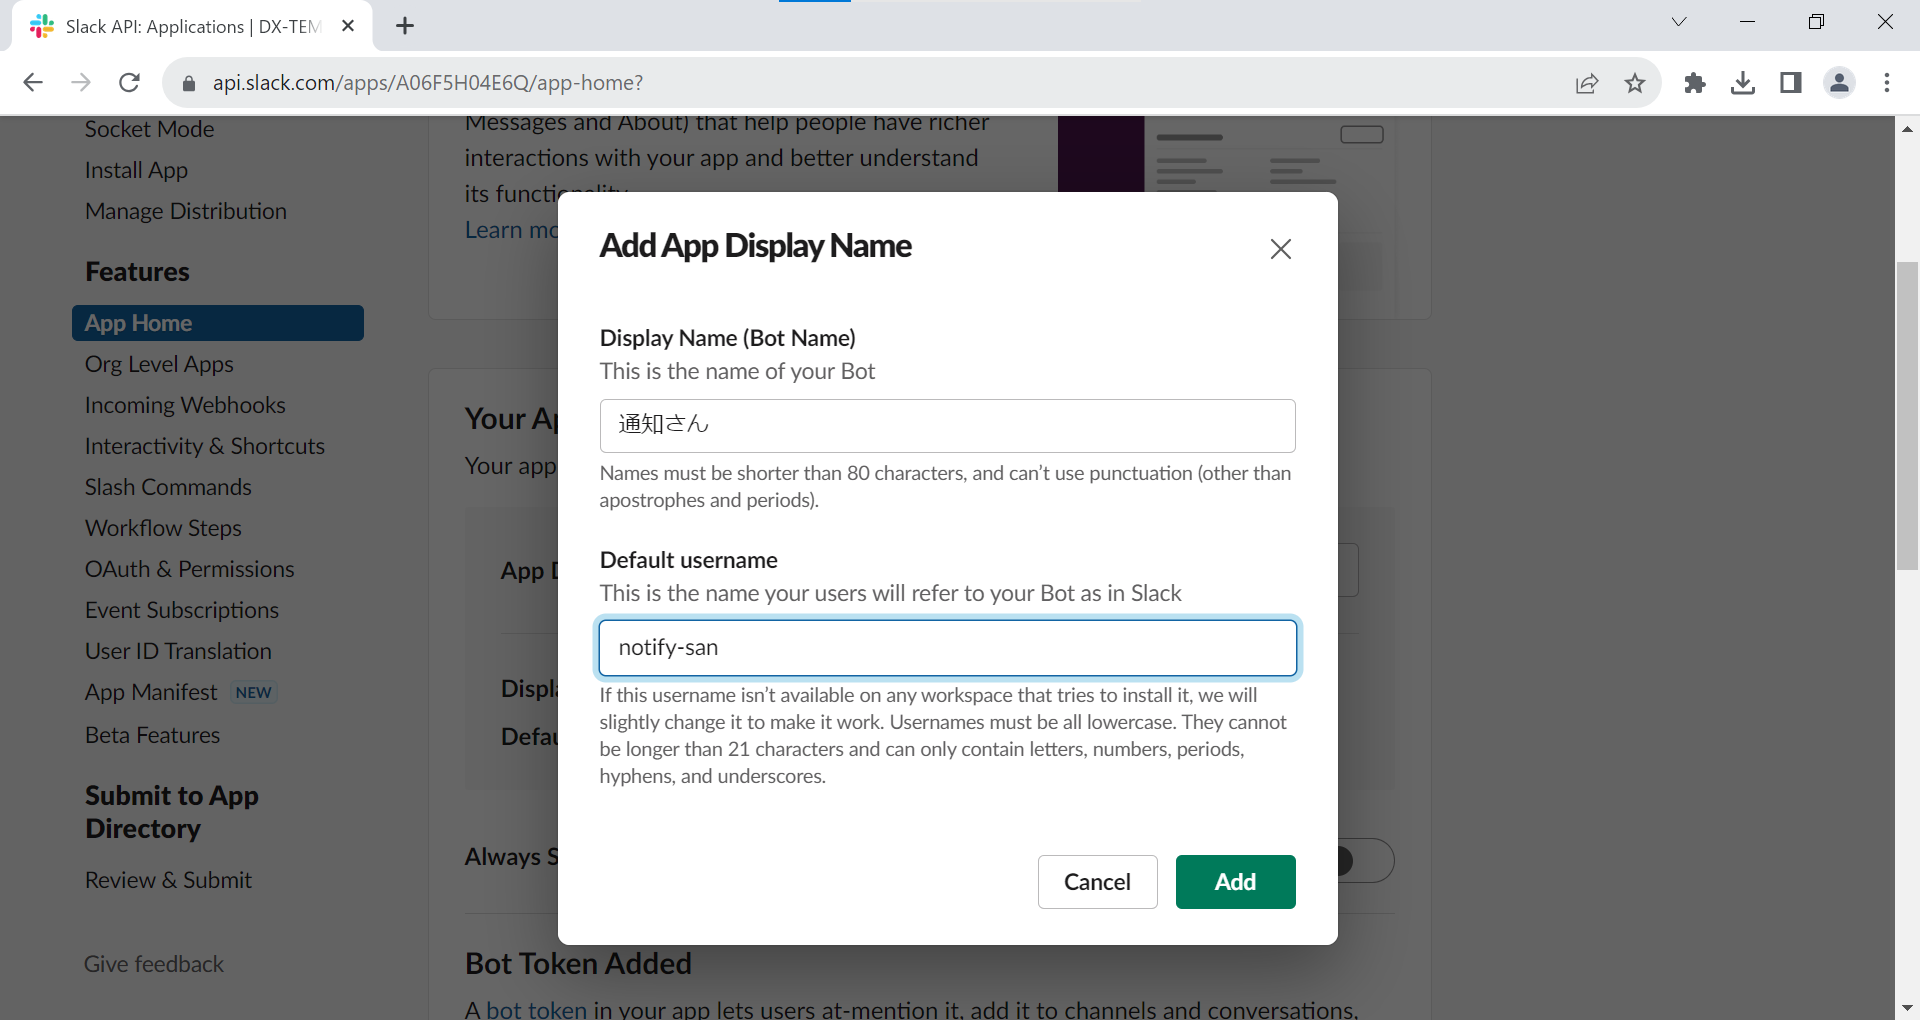Open the Chrome profile avatar

click(1839, 83)
